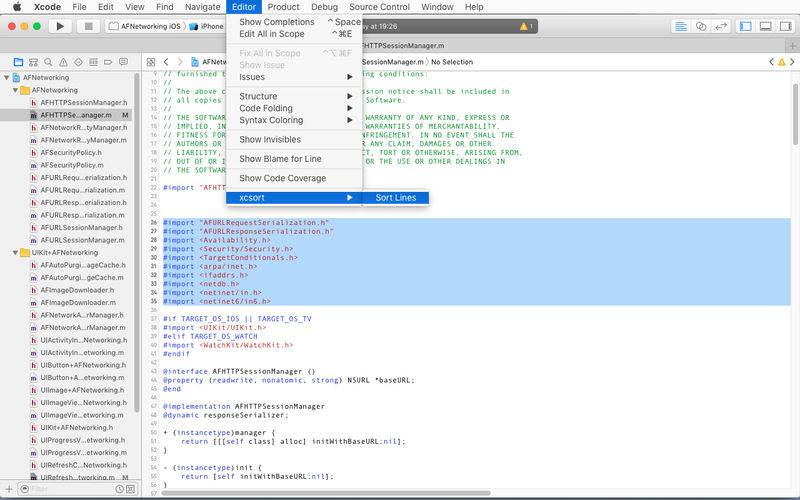Collapse the AFNetworking project root
The image size is (800, 500).
click(7, 78)
